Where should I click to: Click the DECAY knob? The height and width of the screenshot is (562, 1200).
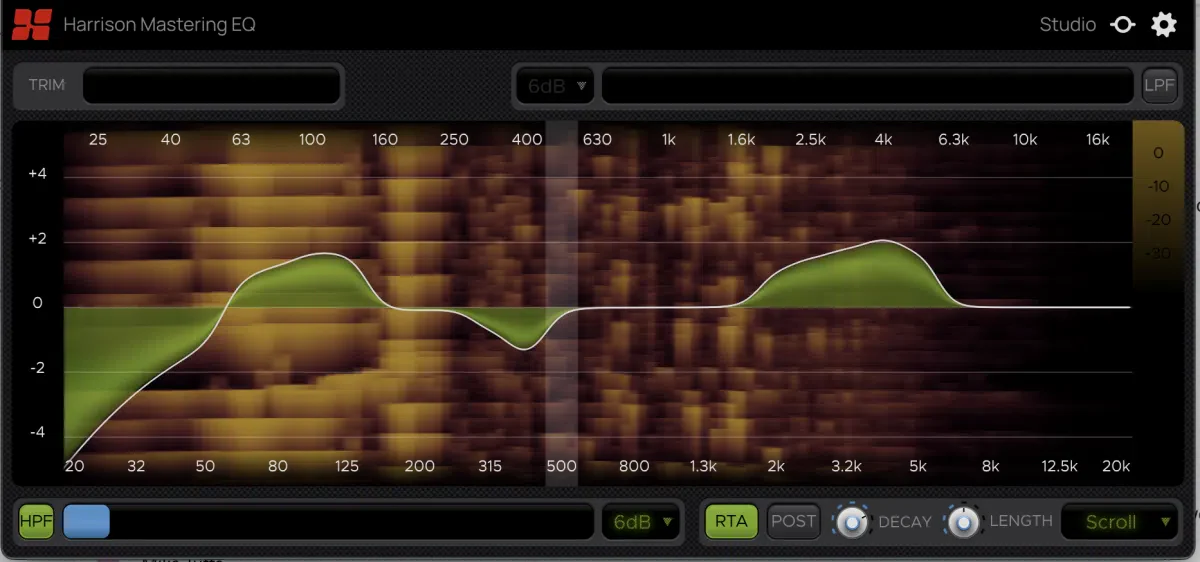click(851, 521)
